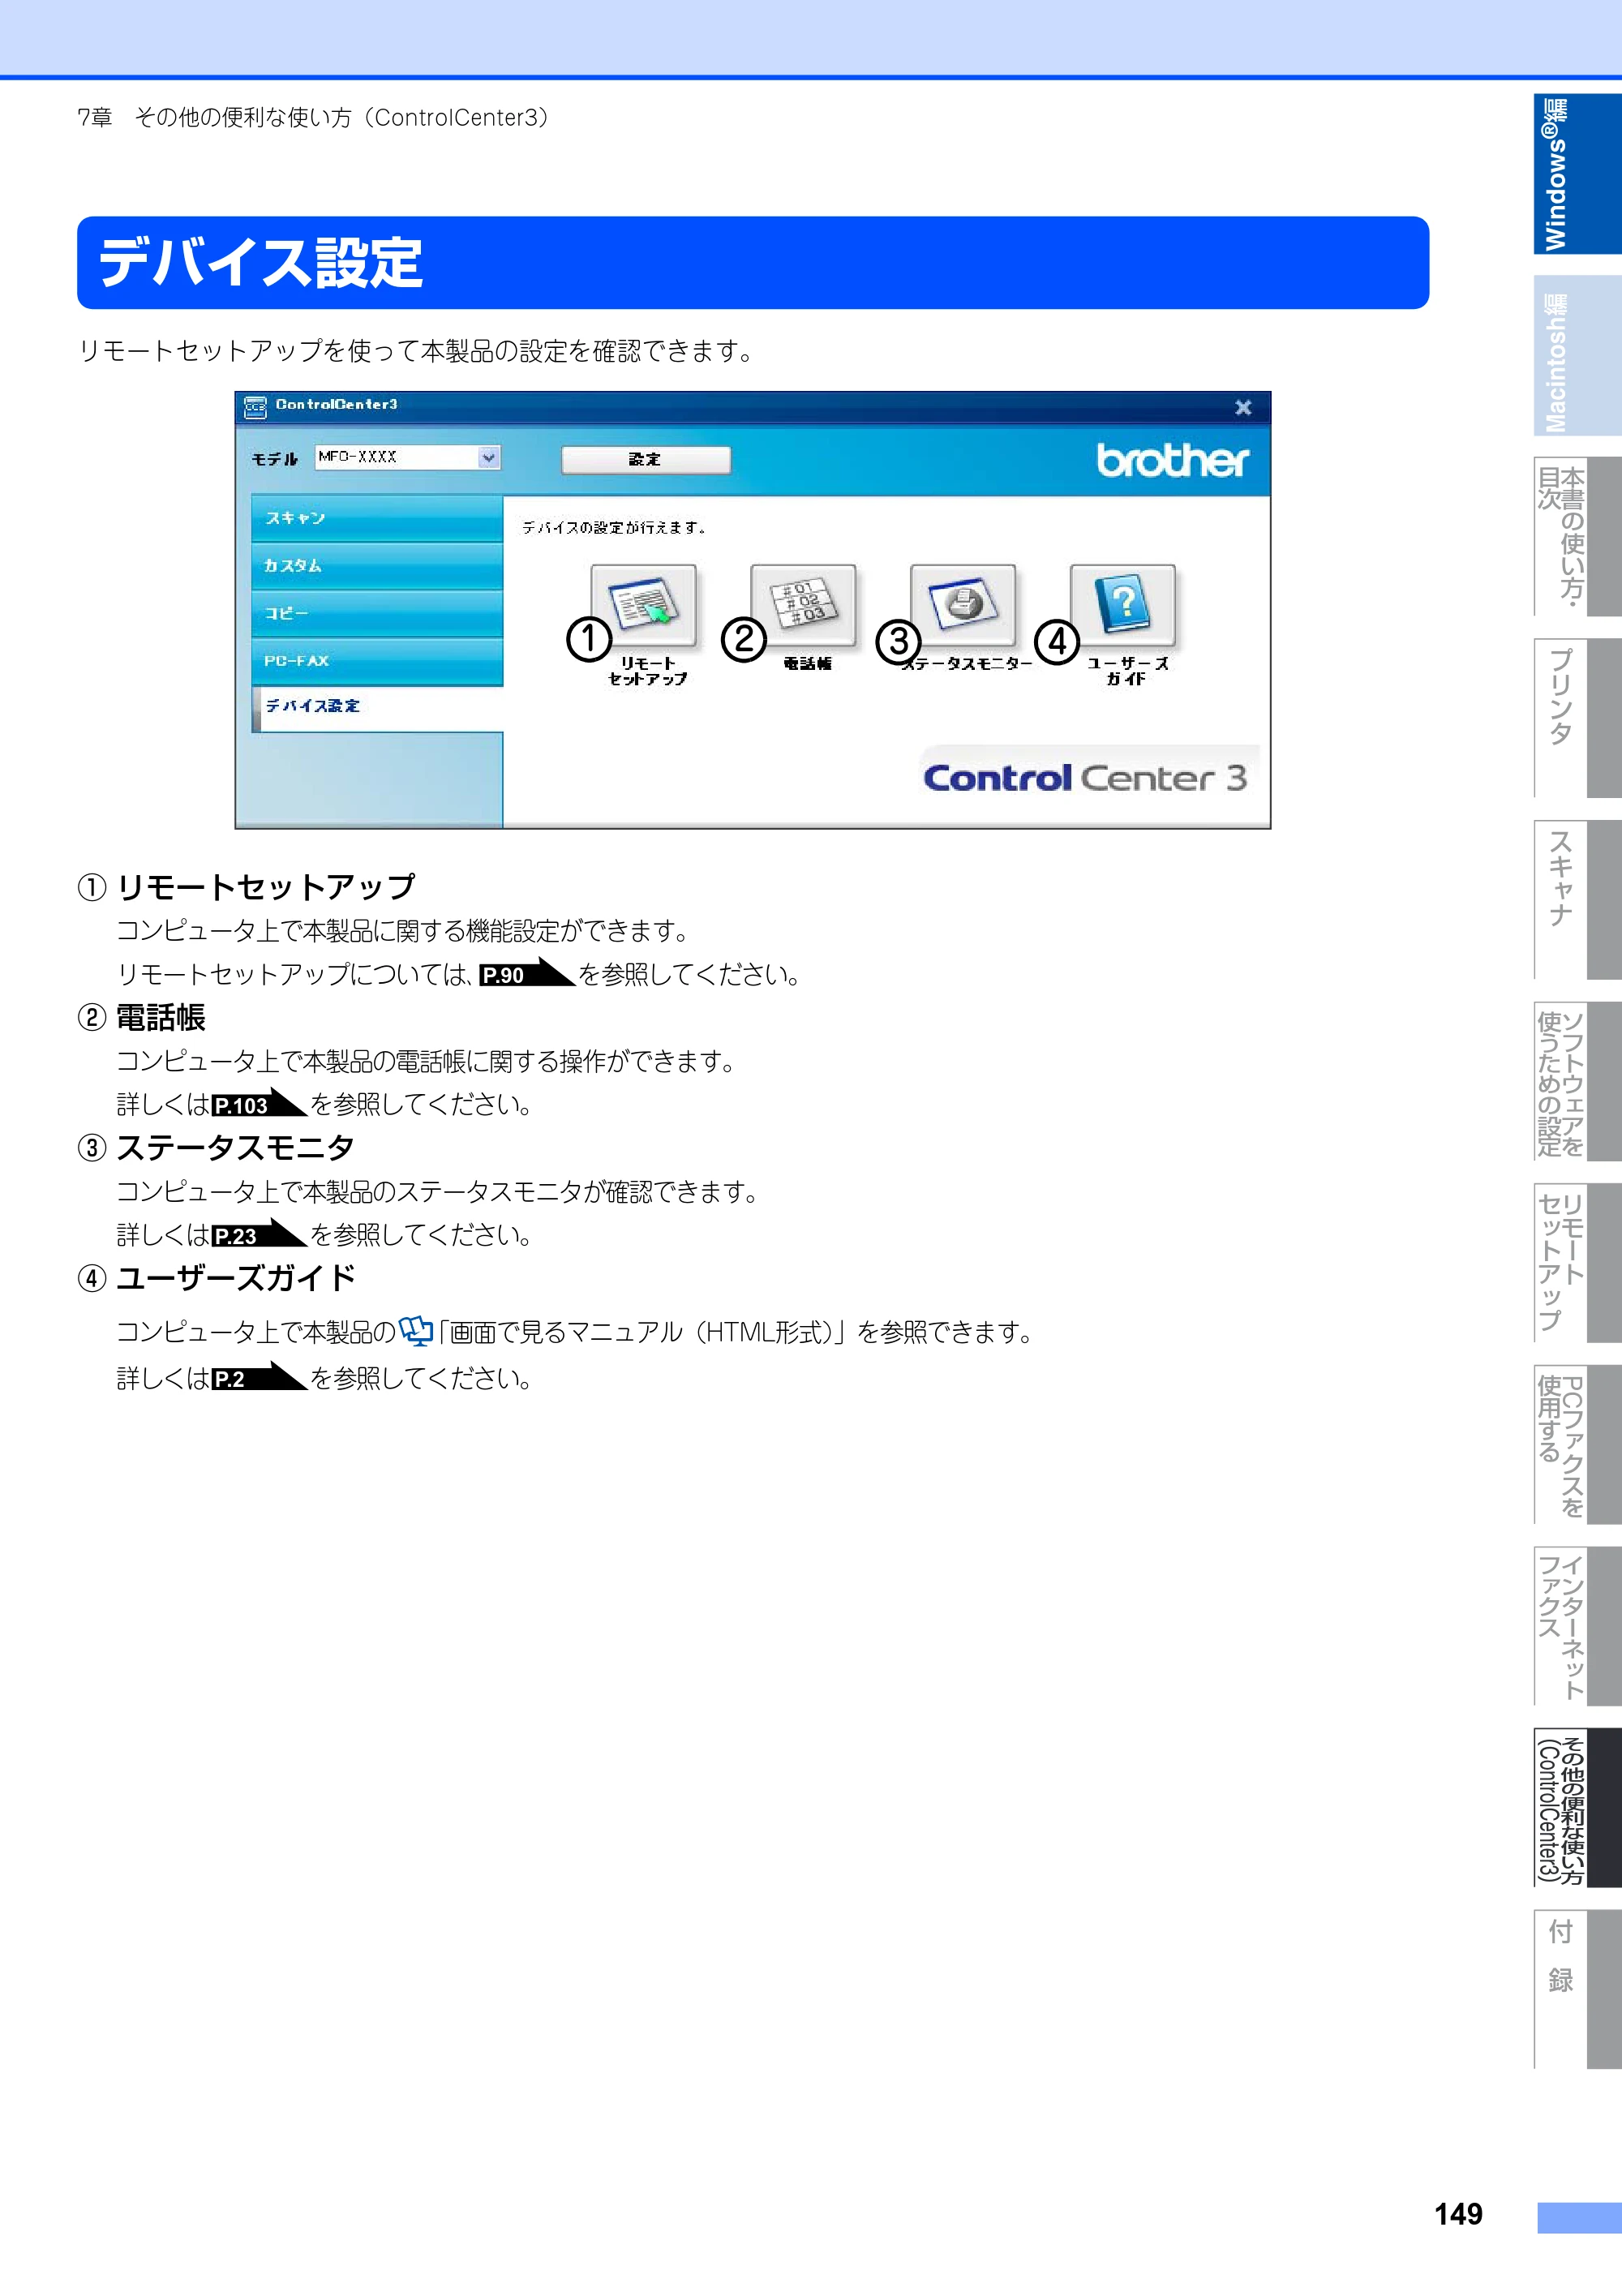Follow the P.2 page reference link
Screen dimensions: 1622x2296
(259, 1378)
